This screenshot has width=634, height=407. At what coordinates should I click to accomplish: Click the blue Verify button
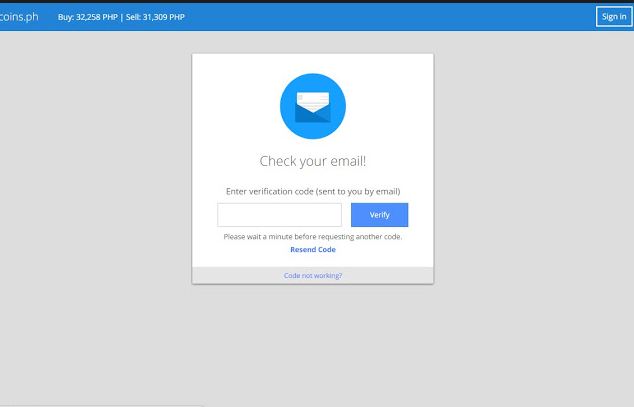click(x=379, y=215)
